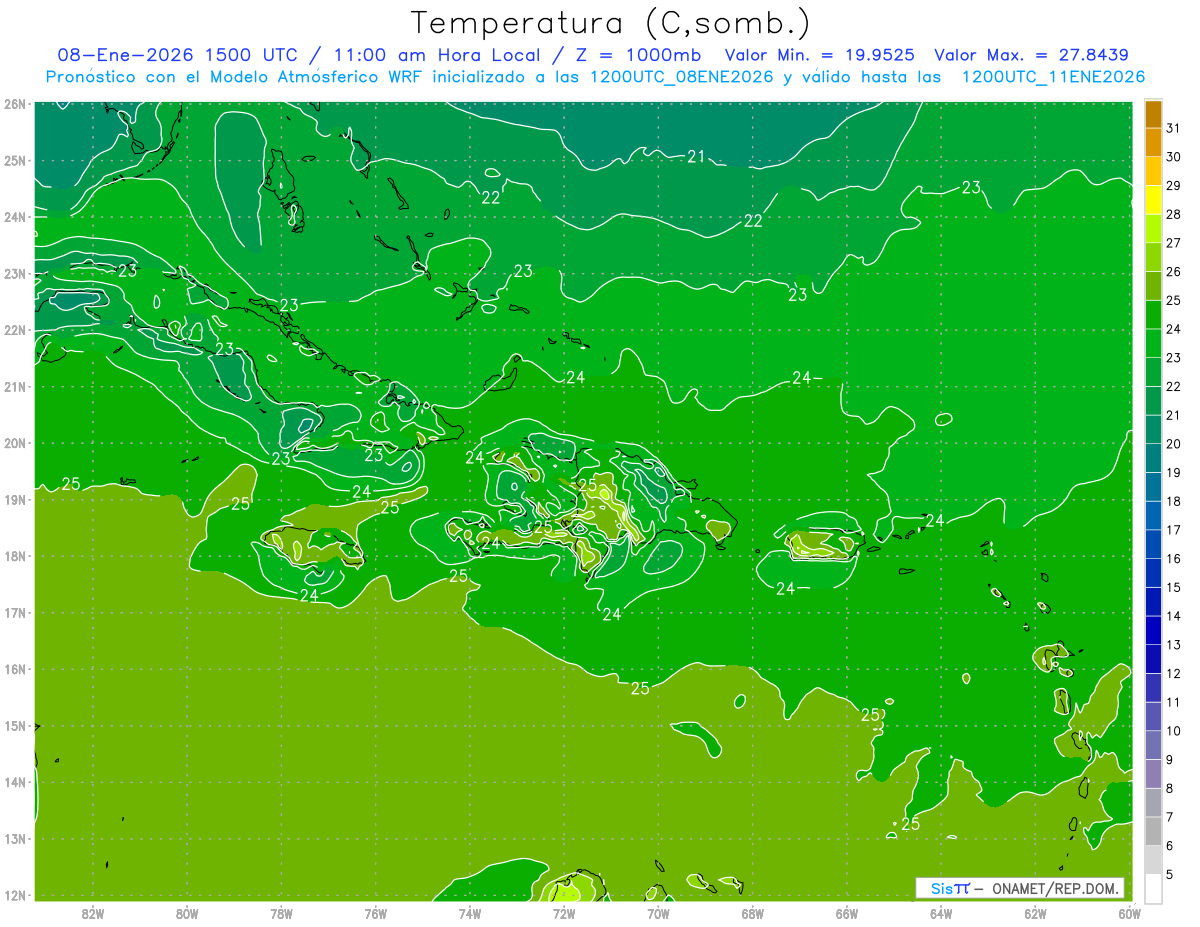
Task: Pick the orange swatch between 30 and 31
Action: coord(1153,142)
